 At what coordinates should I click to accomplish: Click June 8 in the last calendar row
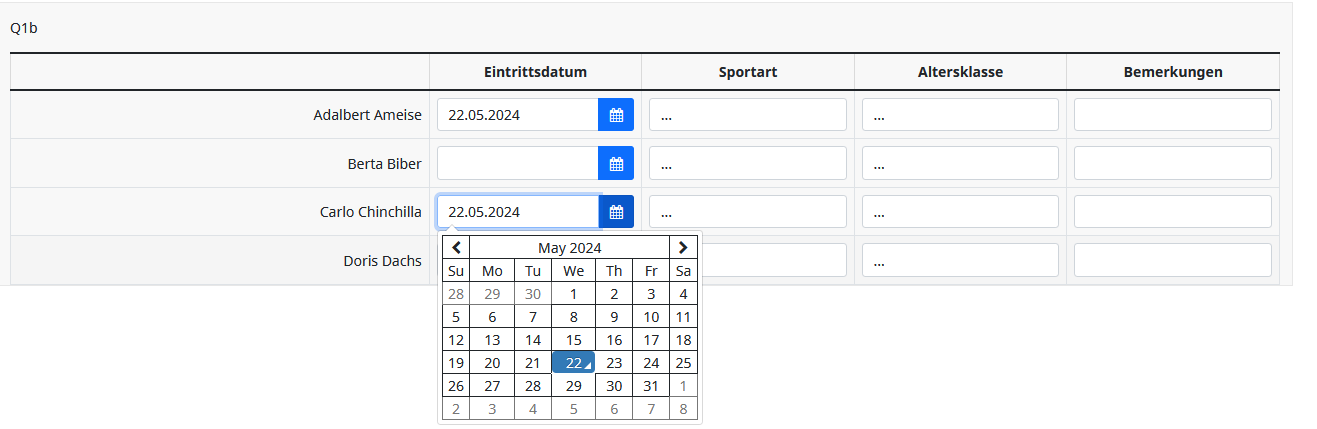click(683, 409)
